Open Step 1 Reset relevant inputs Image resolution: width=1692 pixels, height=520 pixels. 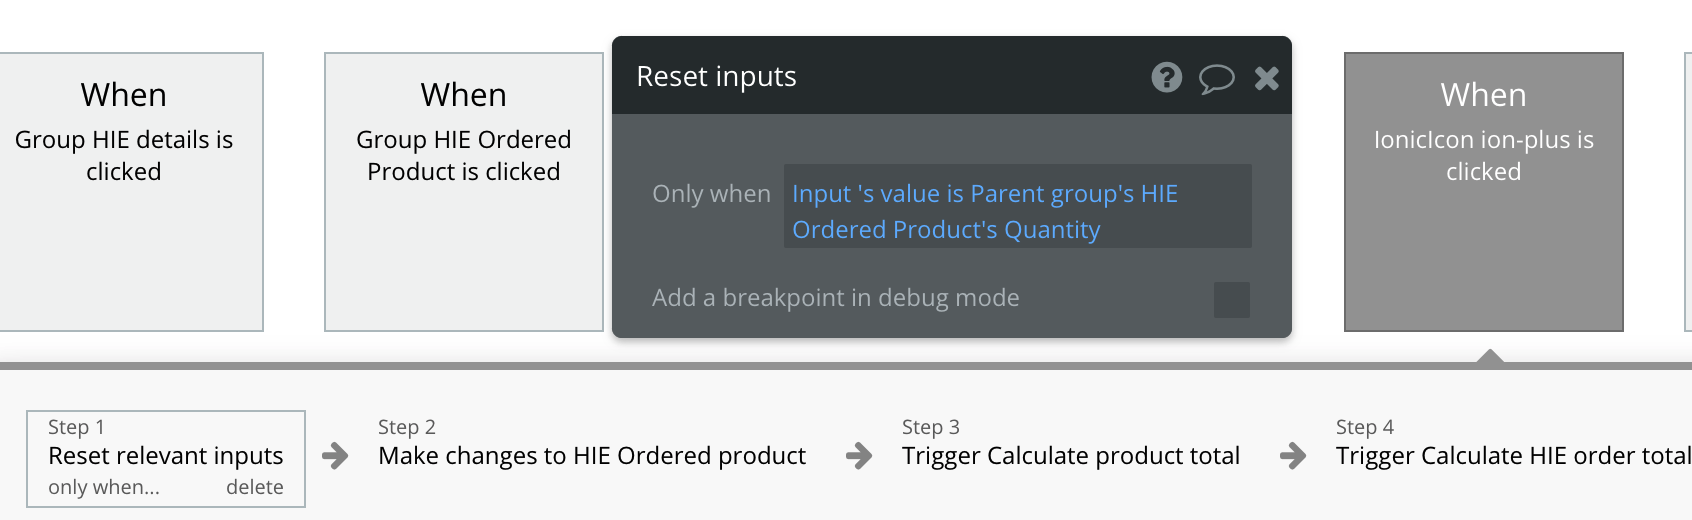pos(166,455)
